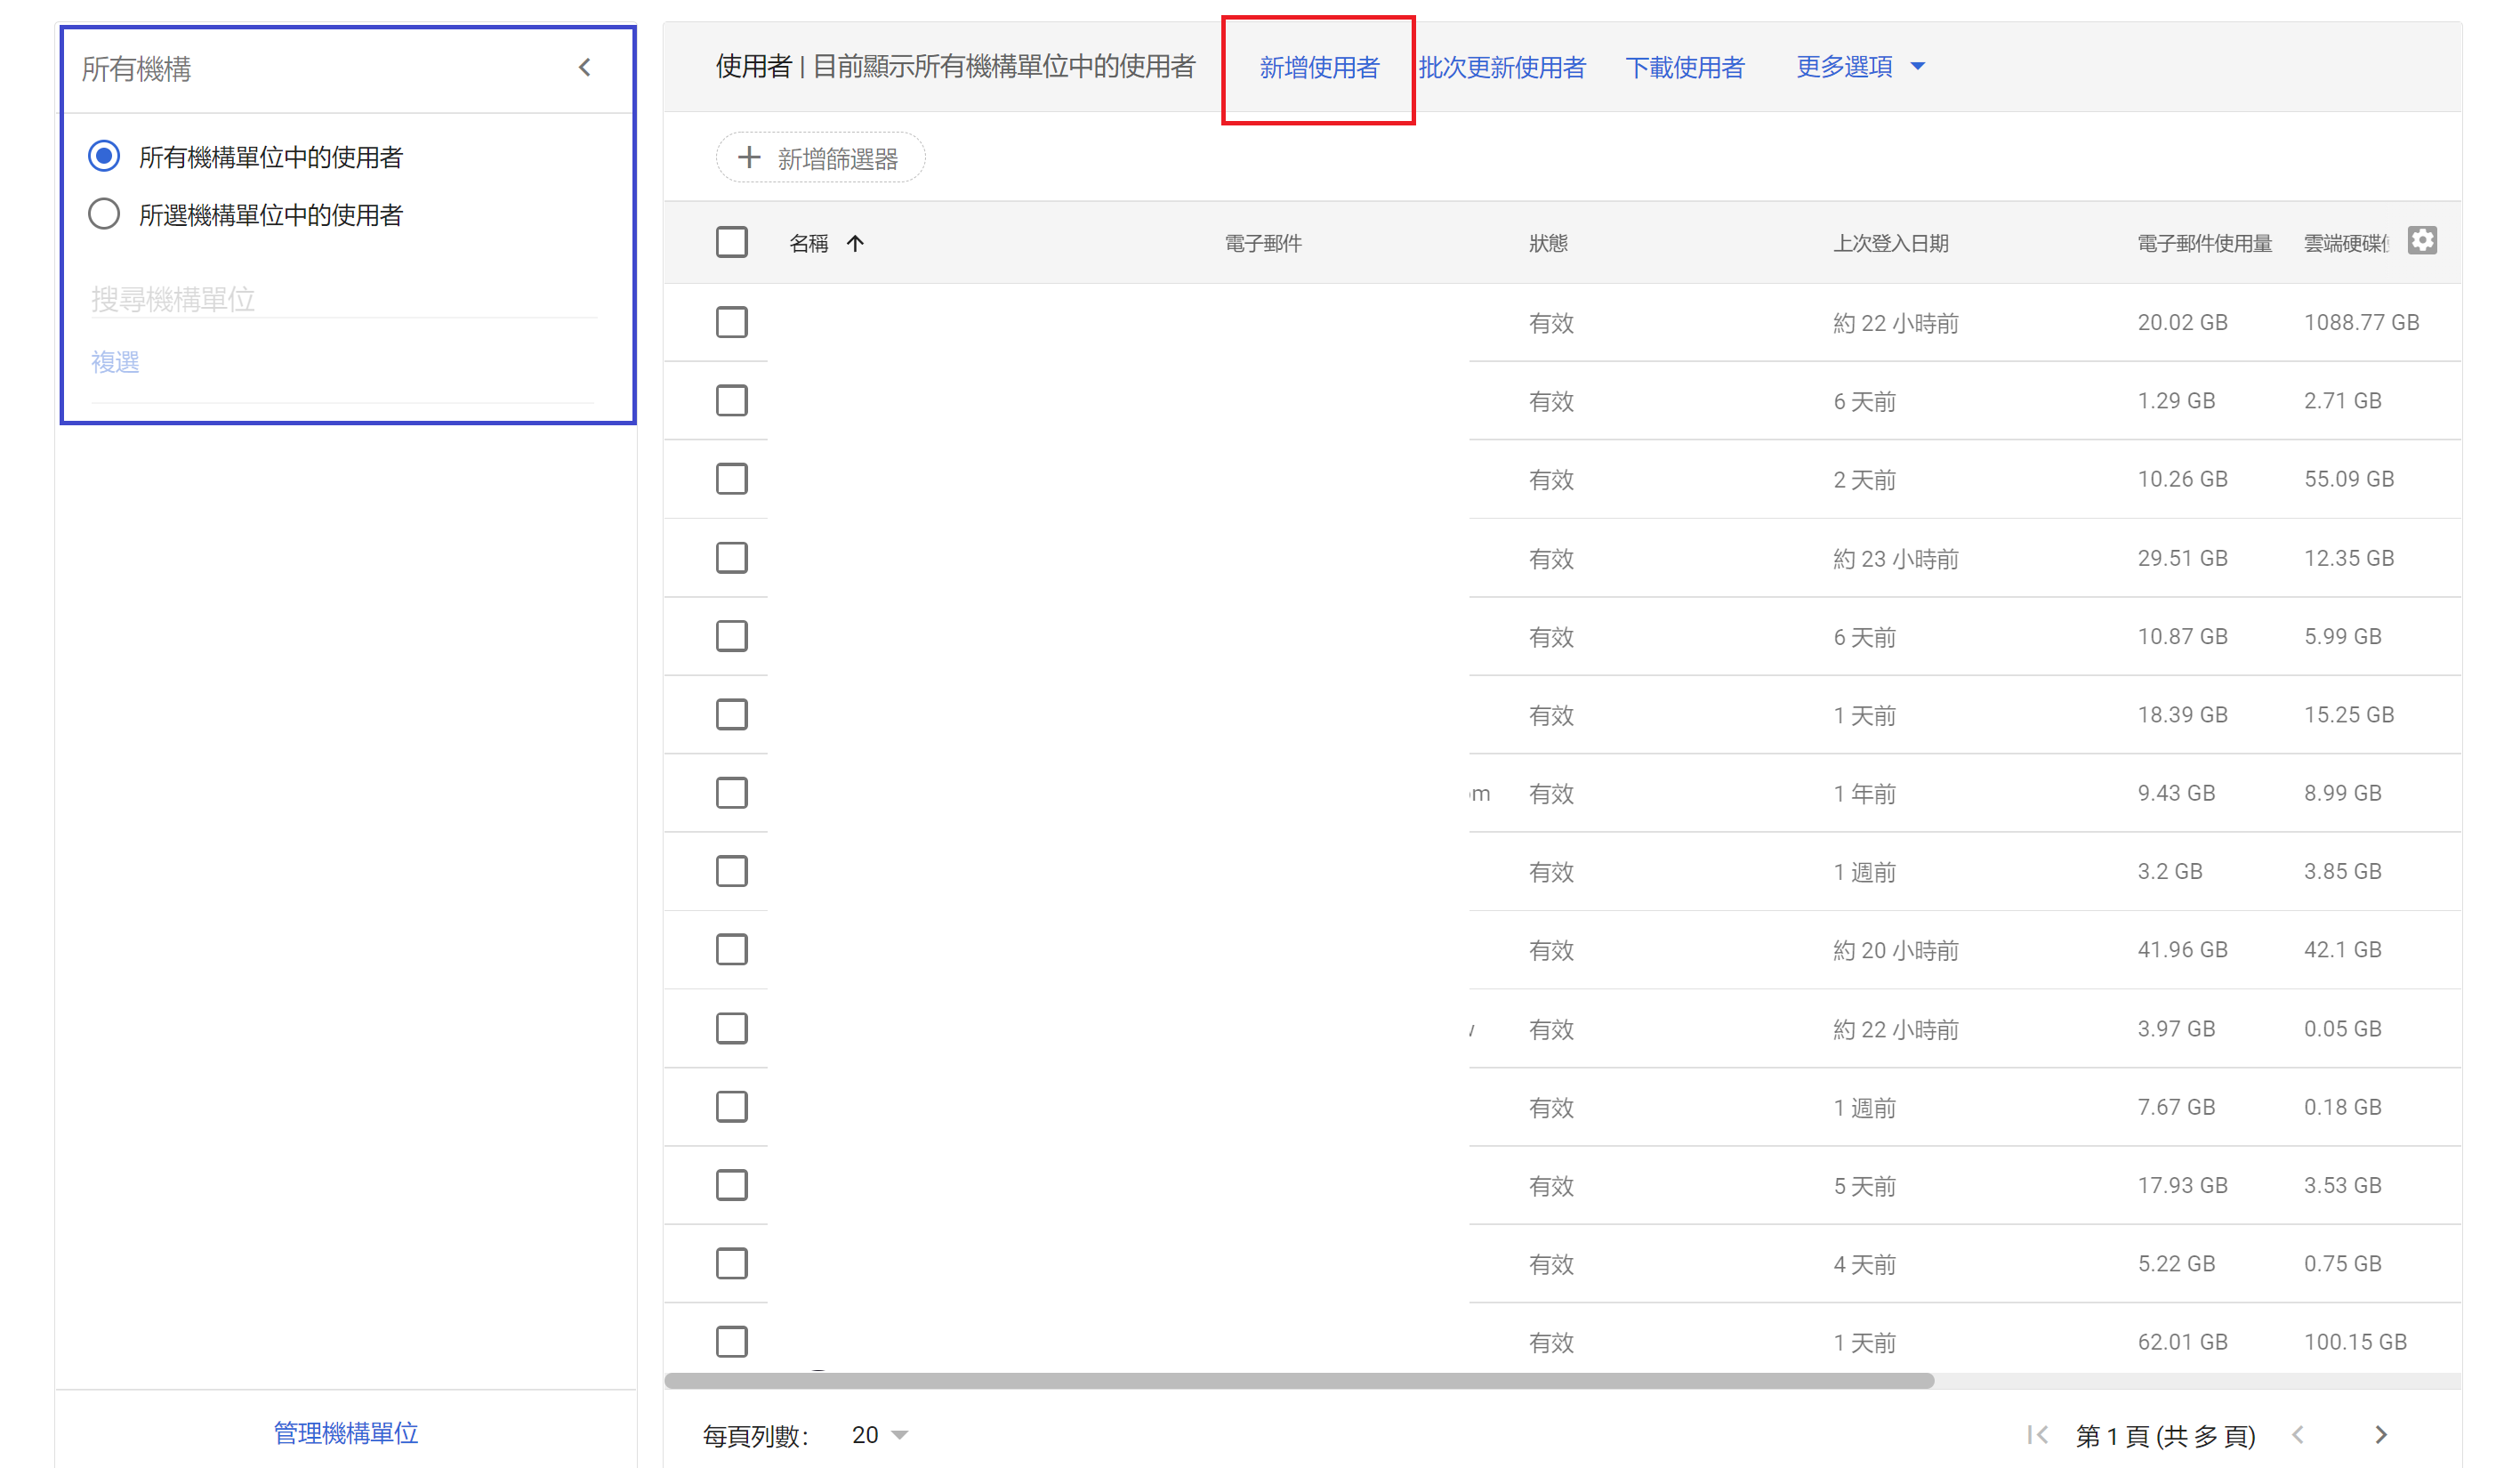Click 新增使用者 to add user
Image resolution: width=2520 pixels, height=1468 pixels.
[x=1318, y=68]
